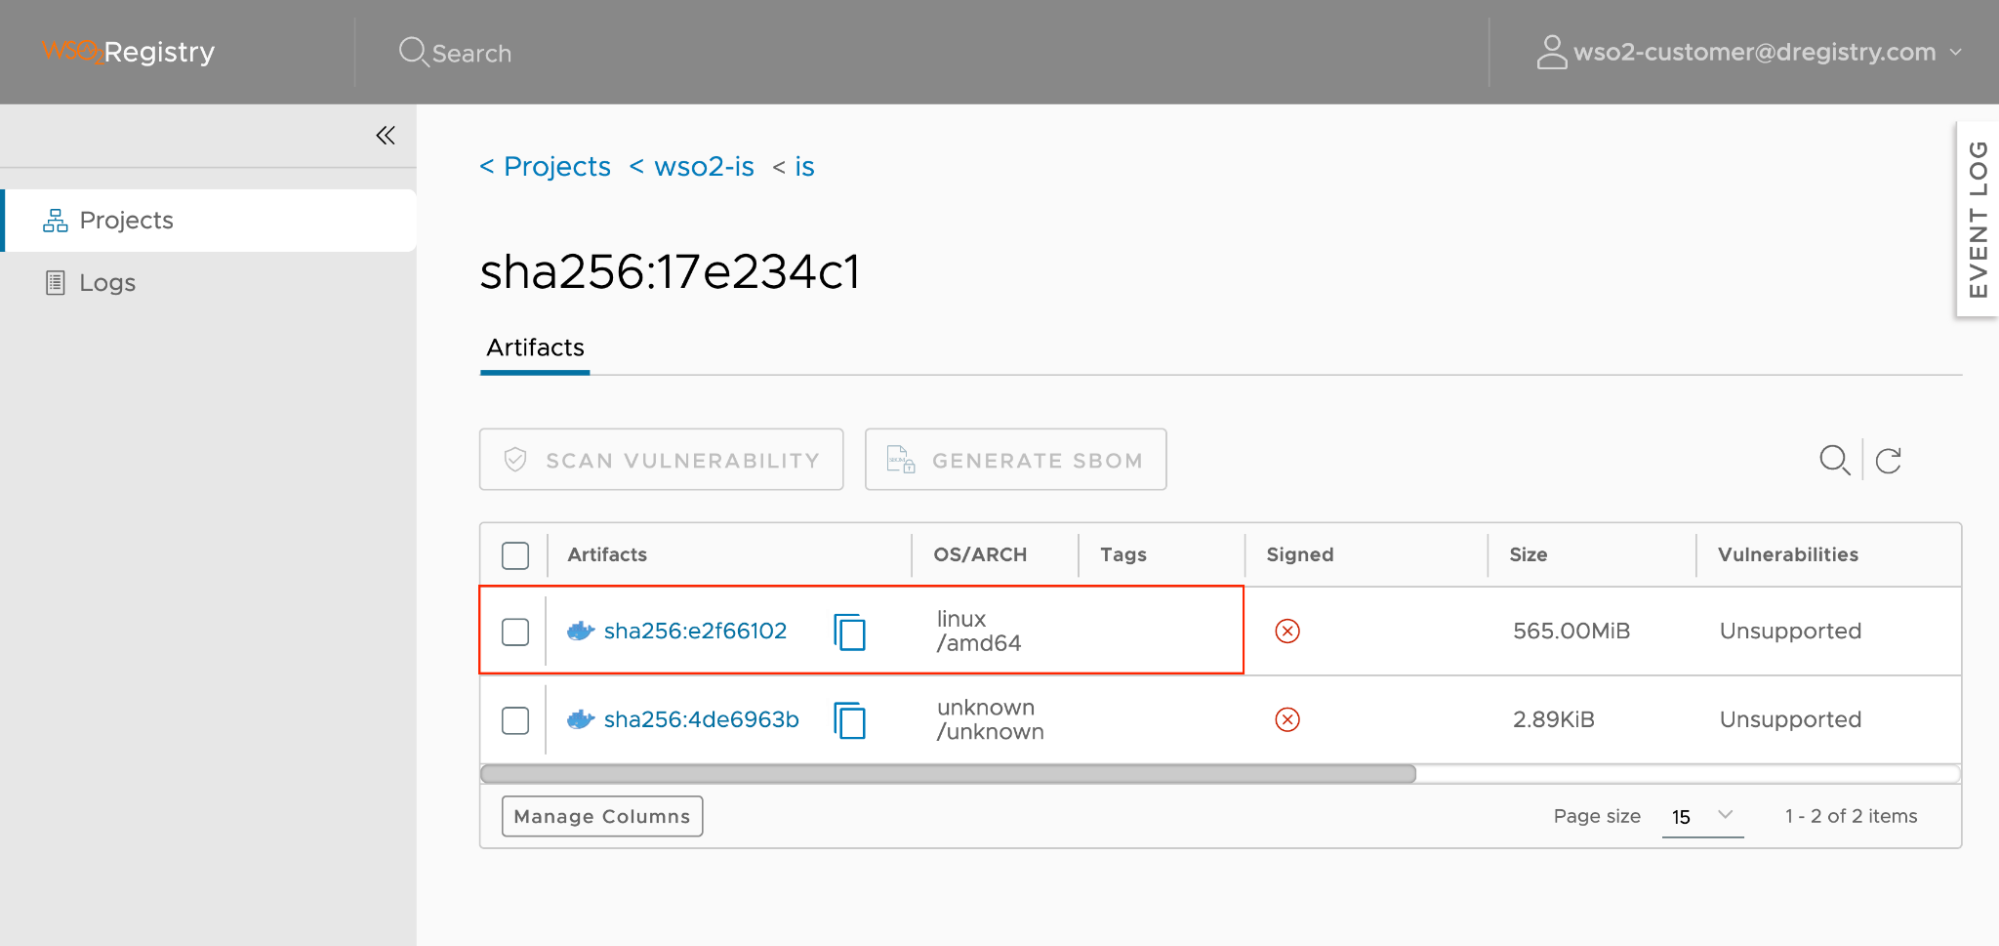Open the Page size dropdown
1999x946 pixels.
click(1702, 816)
